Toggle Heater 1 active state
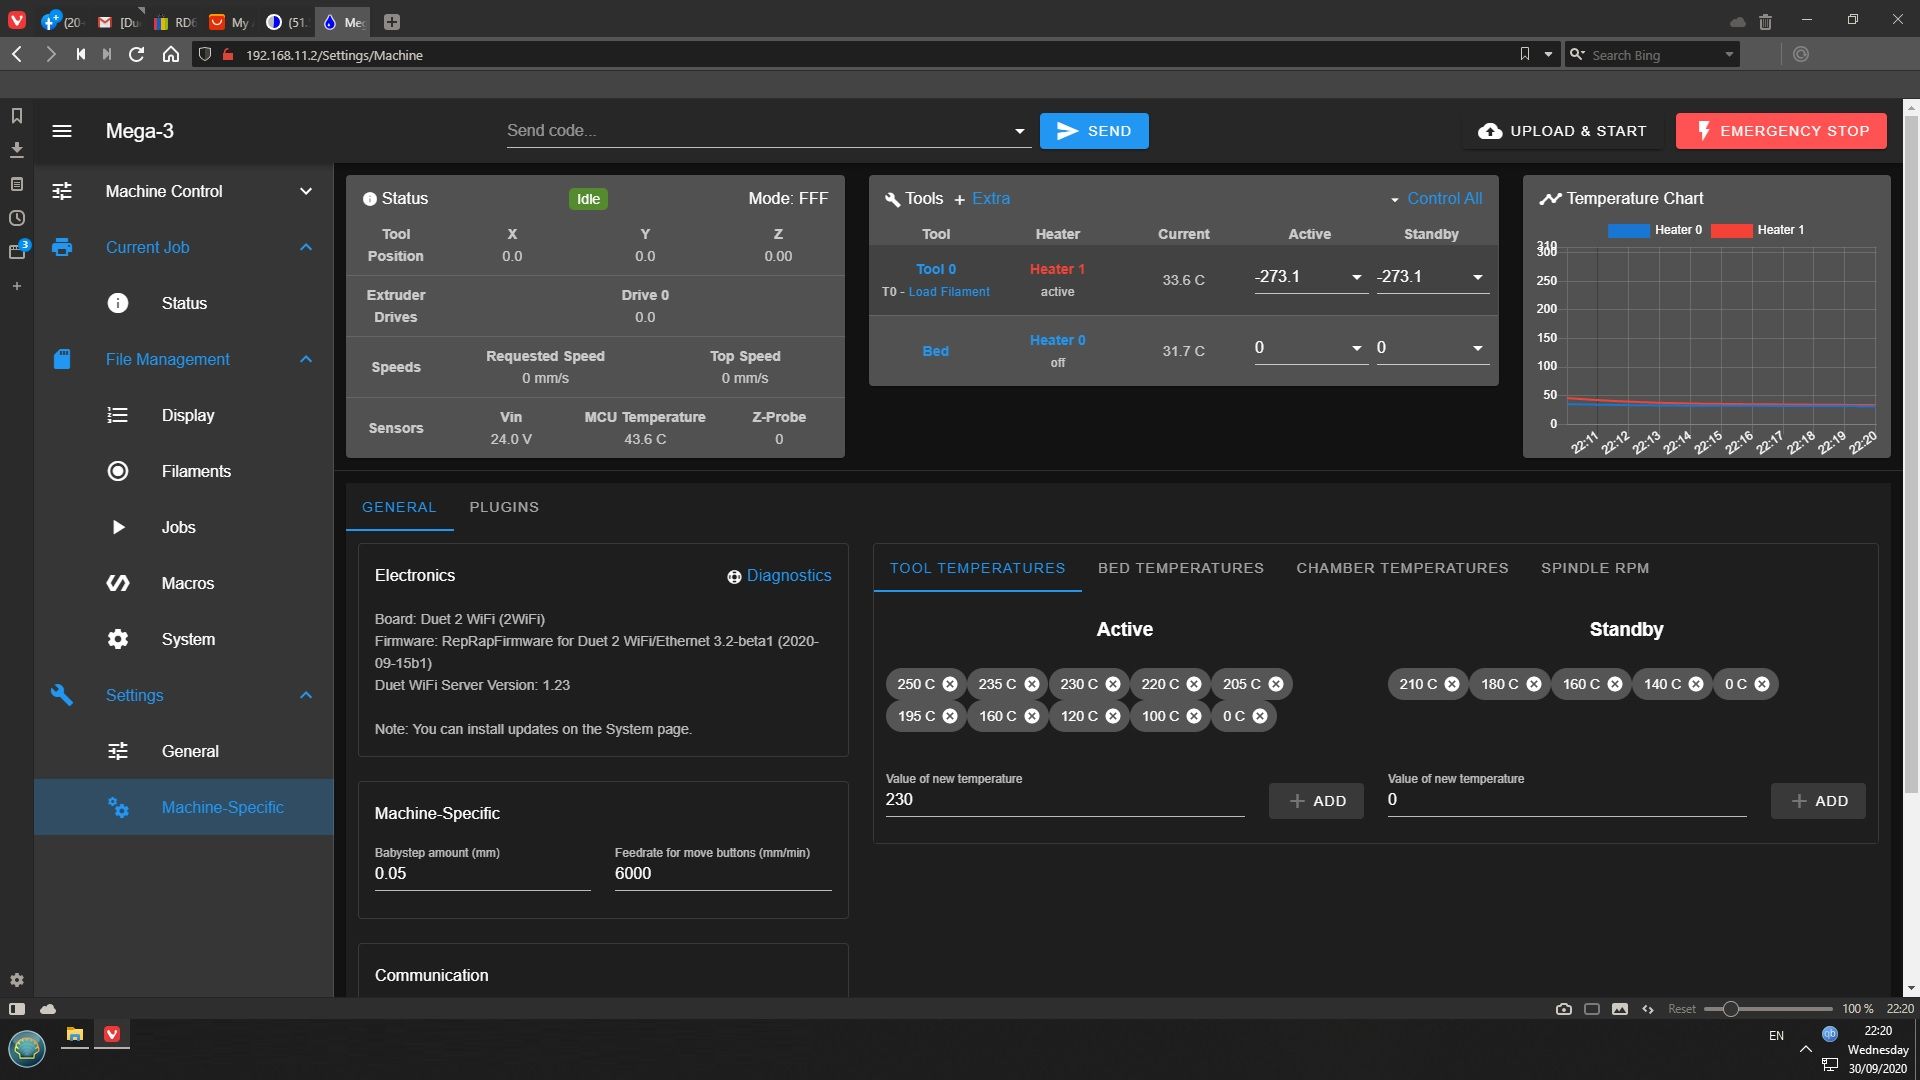Screen dimensions: 1920x1080 click(x=1057, y=269)
